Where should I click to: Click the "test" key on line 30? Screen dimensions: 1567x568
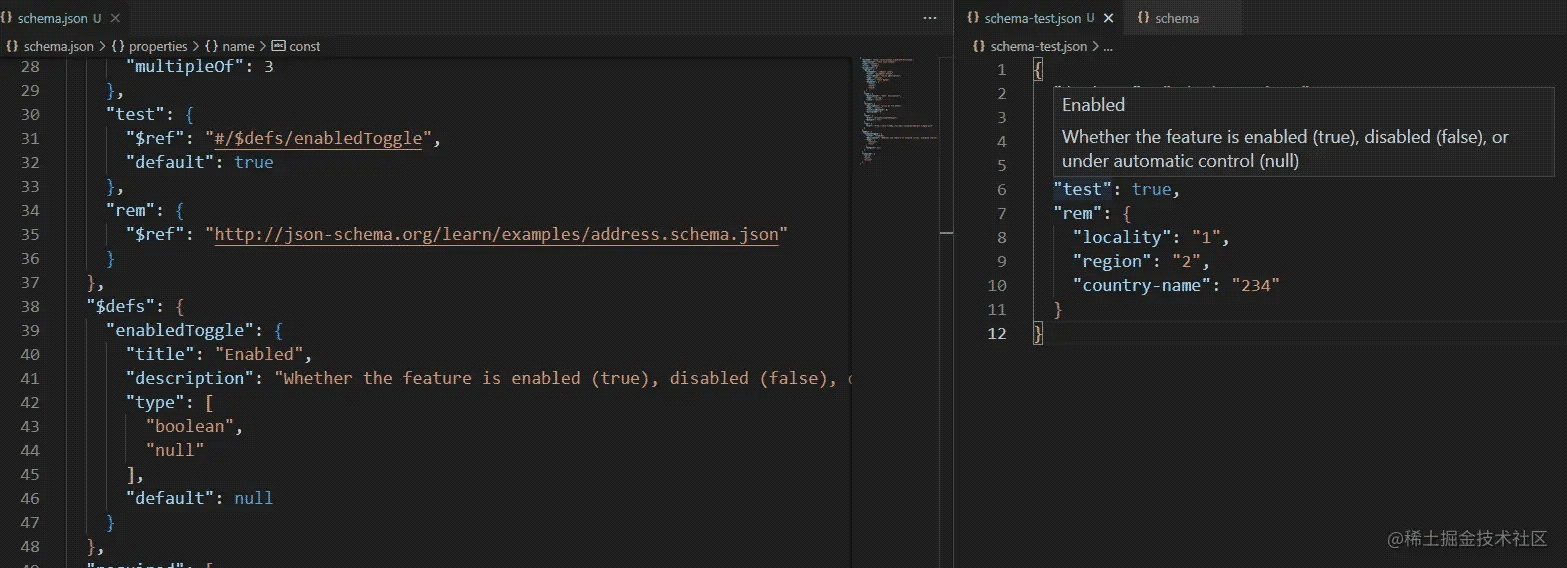pyautogui.click(x=135, y=115)
